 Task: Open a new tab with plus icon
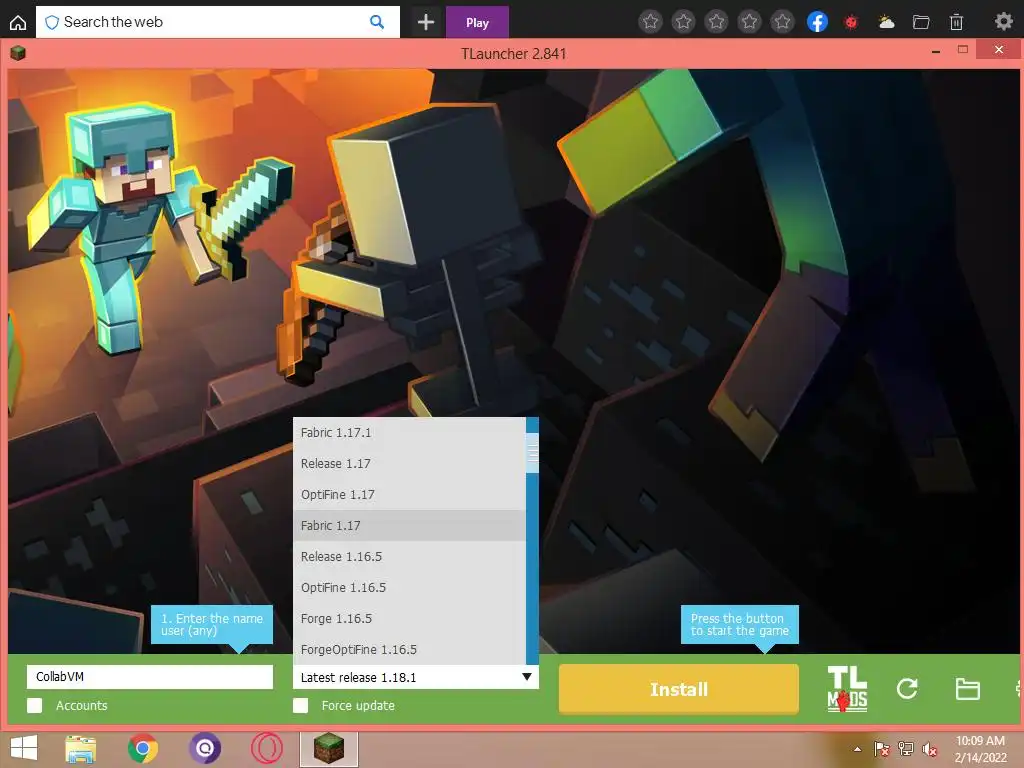click(x=426, y=22)
